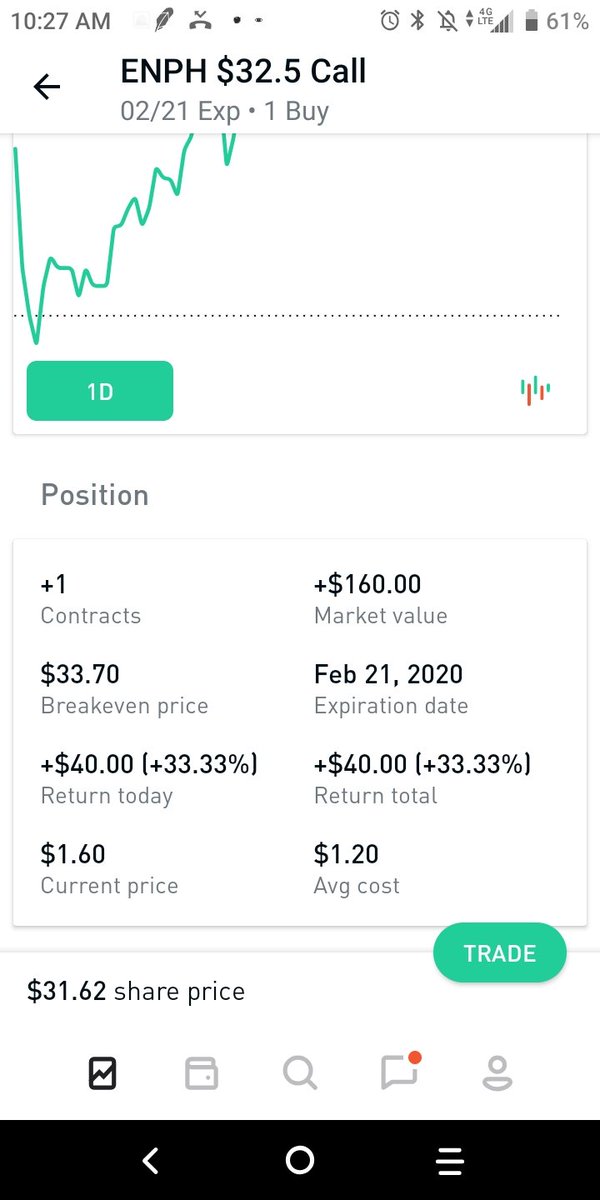This screenshot has width=600, height=1200.
Task: Open the portfolio chart tab icon
Action: 102,1074
